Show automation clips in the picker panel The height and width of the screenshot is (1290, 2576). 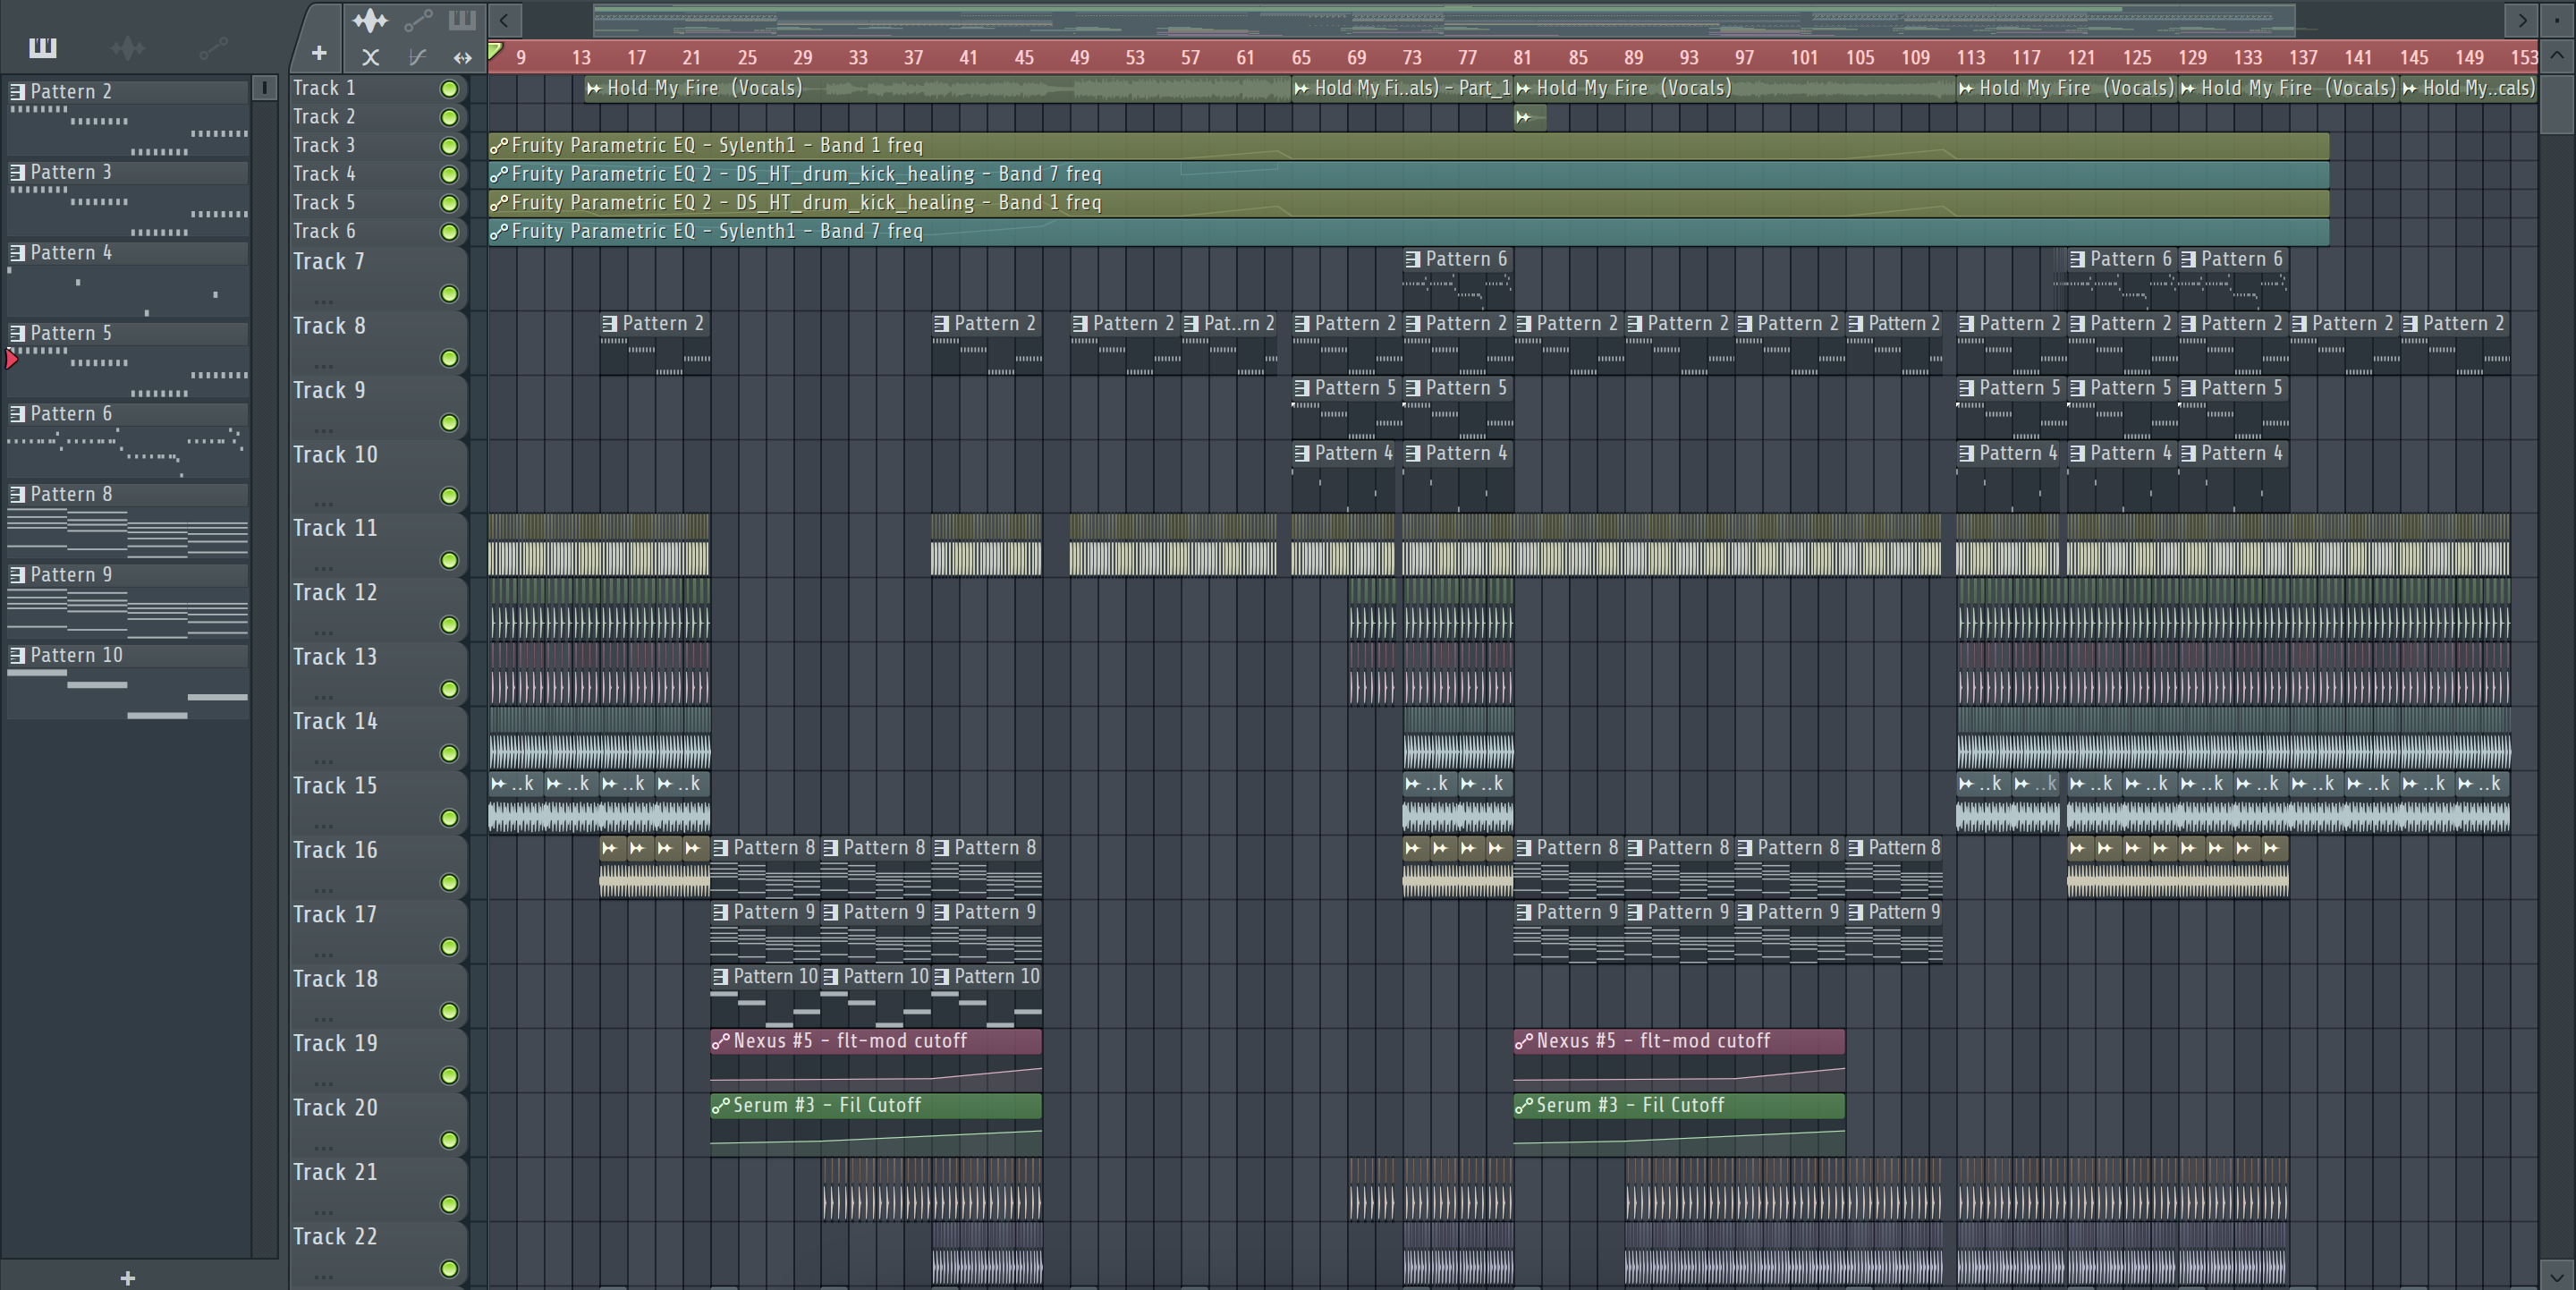(x=213, y=47)
